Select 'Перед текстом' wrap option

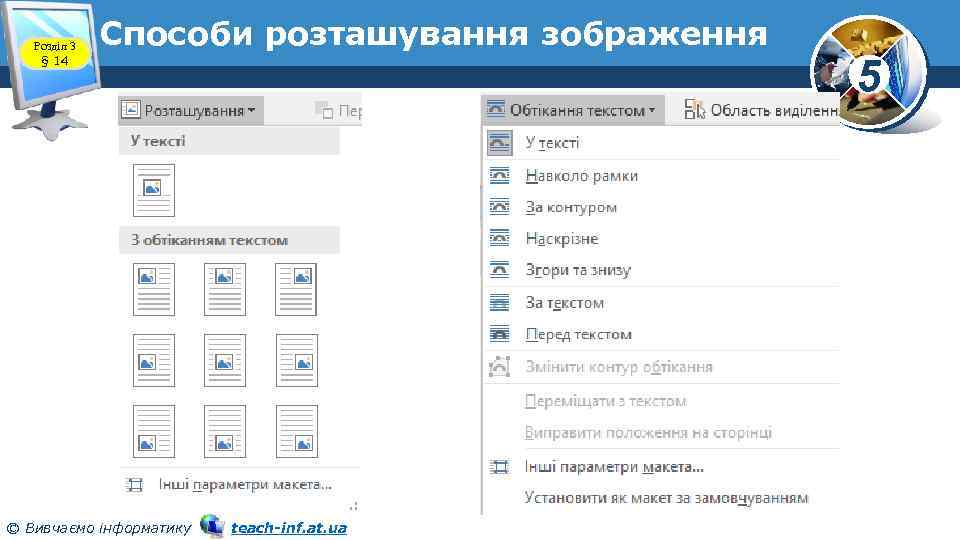[x=661, y=335]
